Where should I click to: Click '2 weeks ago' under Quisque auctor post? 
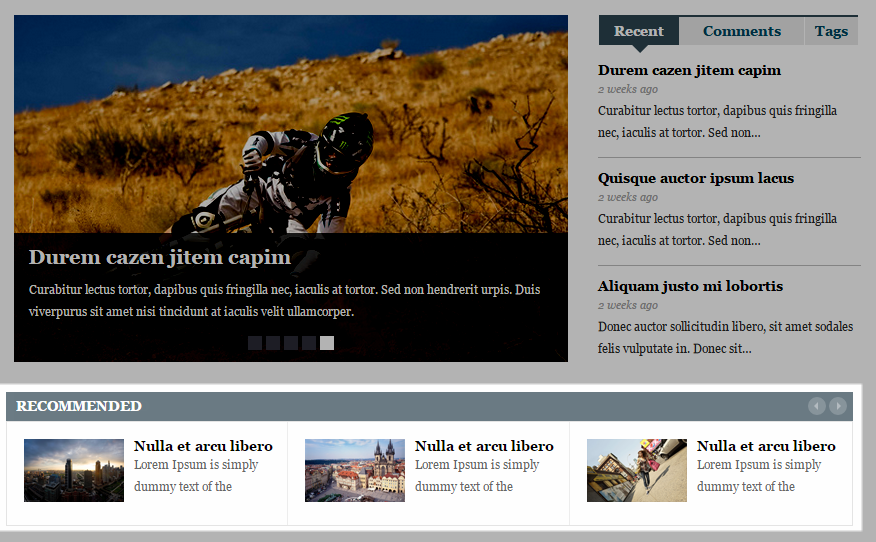tap(628, 197)
